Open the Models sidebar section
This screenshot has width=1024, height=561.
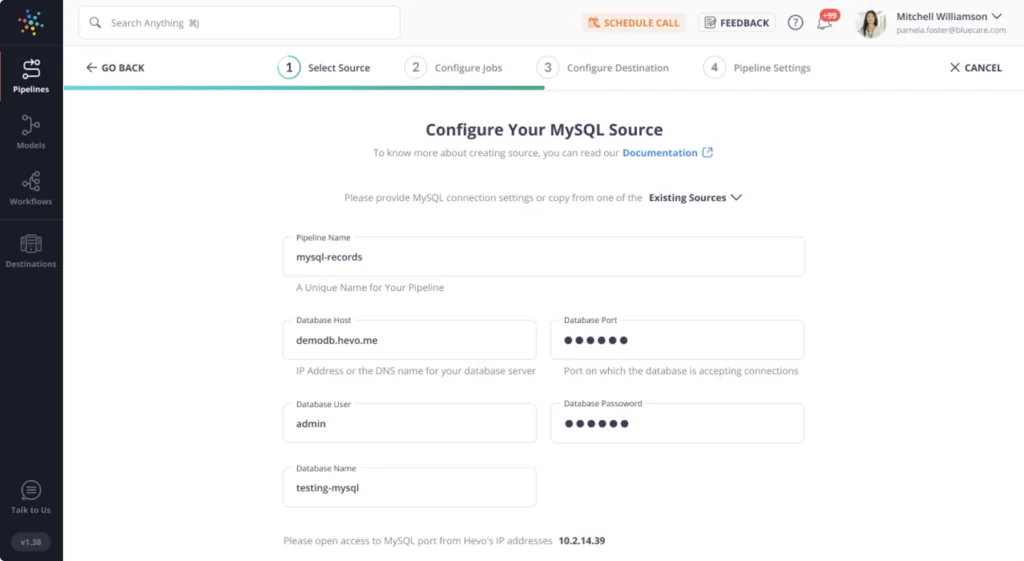31,132
